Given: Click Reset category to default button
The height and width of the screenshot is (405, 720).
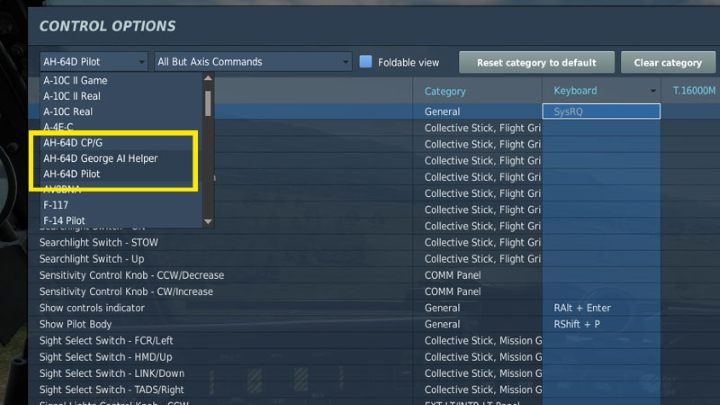Looking at the screenshot, I should (x=536, y=62).
